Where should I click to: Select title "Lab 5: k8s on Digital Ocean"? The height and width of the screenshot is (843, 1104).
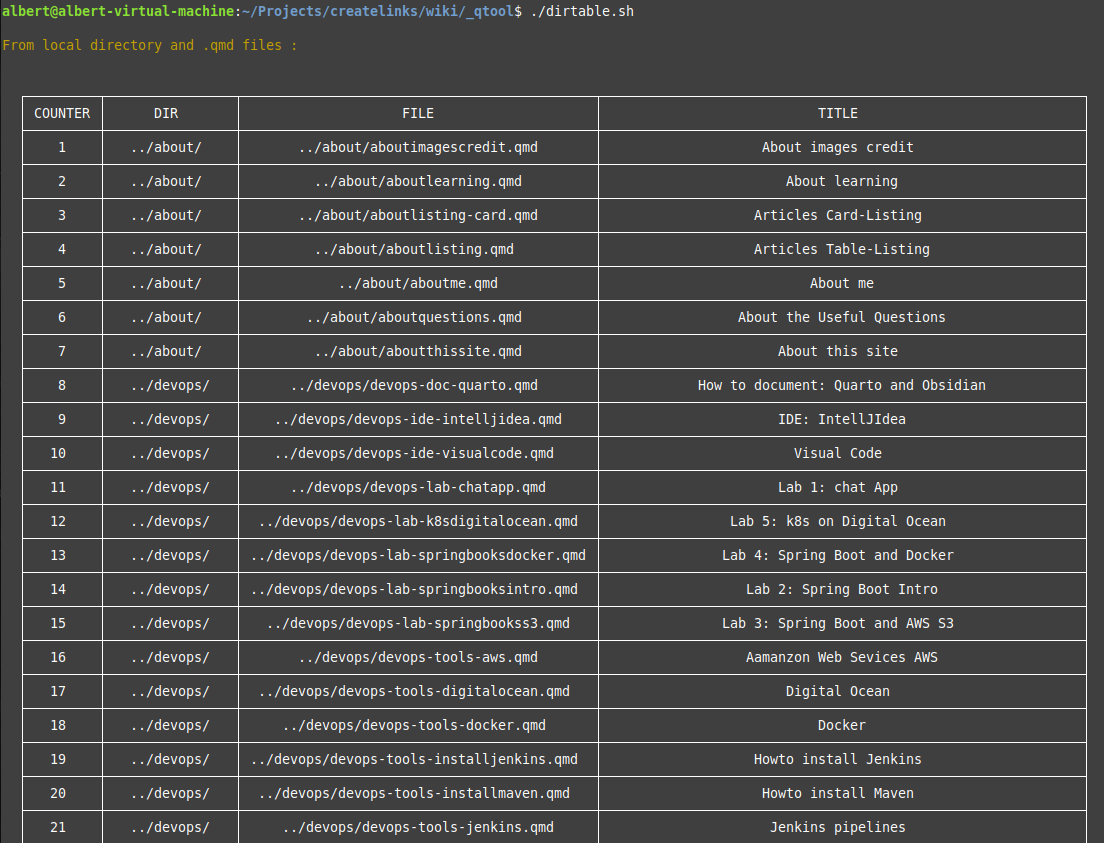pos(838,521)
